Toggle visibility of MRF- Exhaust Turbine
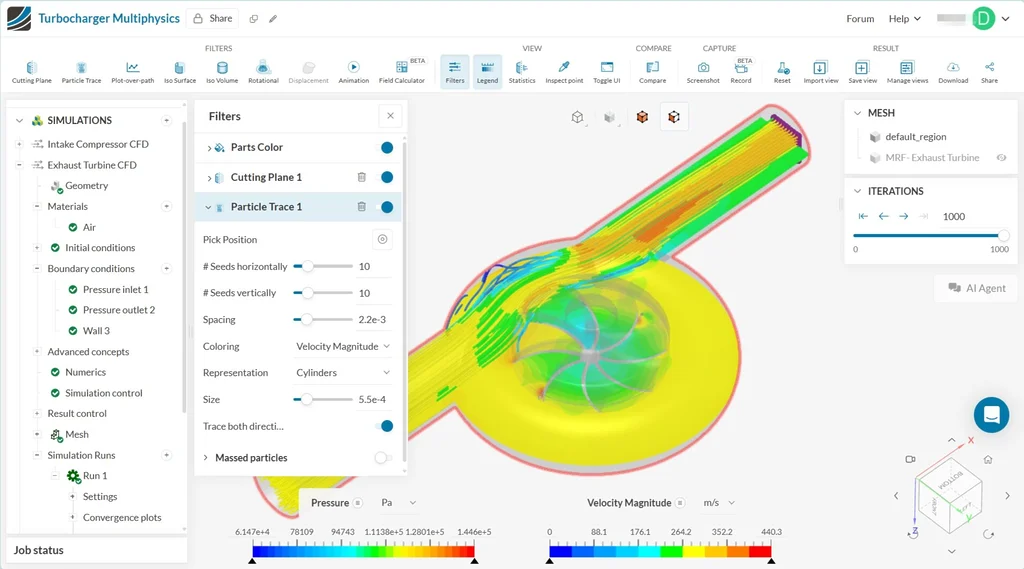Image resolution: width=1024 pixels, height=569 pixels. click(1001, 158)
